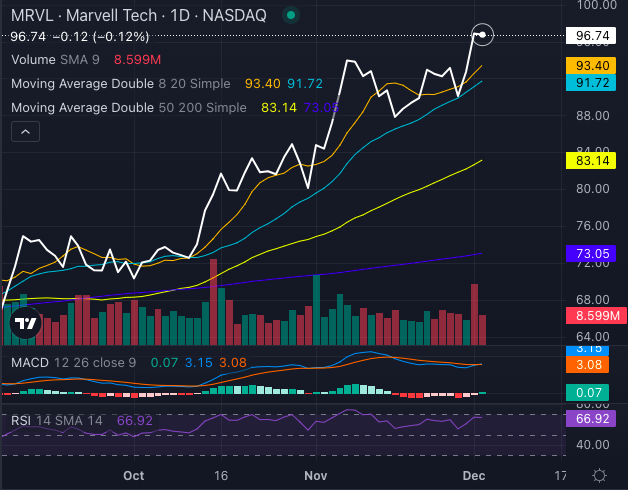This screenshot has width=628, height=490.
Task: Click the MRVL Marvell Tech symbol title
Action: click(x=138, y=16)
